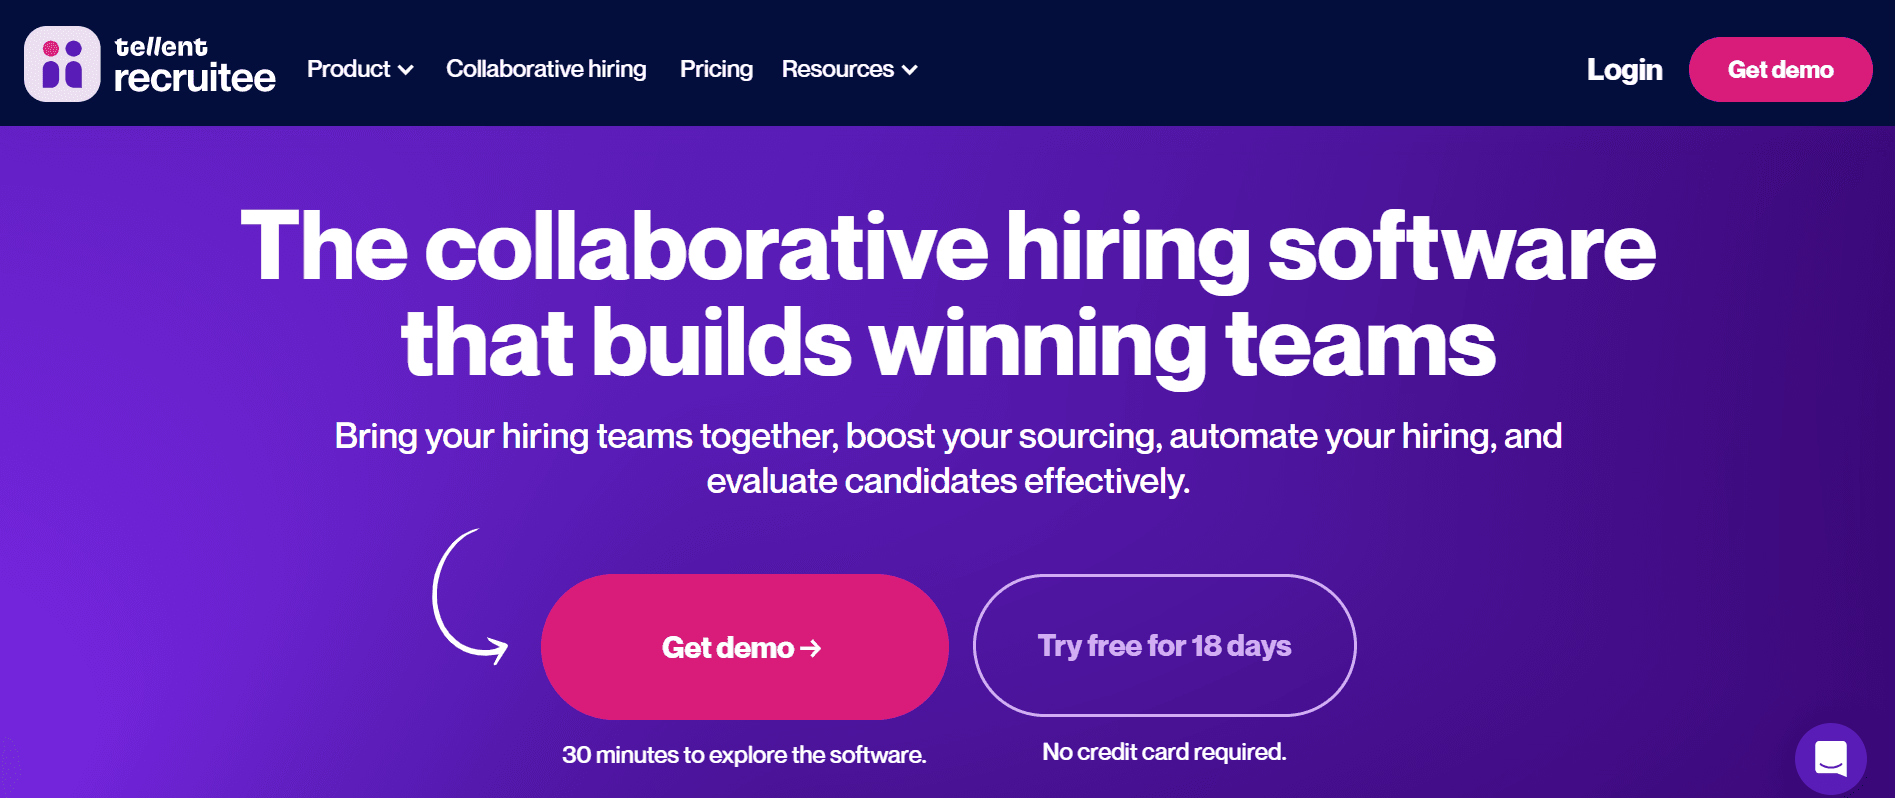Click the "recruitee" wordmark in the header
Viewport: 1895px width, 798px height.
click(x=195, y=78)
